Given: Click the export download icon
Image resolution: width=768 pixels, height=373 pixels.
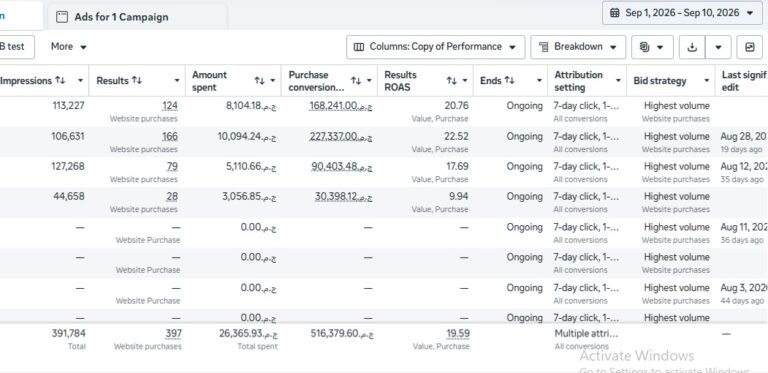Looking at the screenshot, I should [x=692, y=47].
